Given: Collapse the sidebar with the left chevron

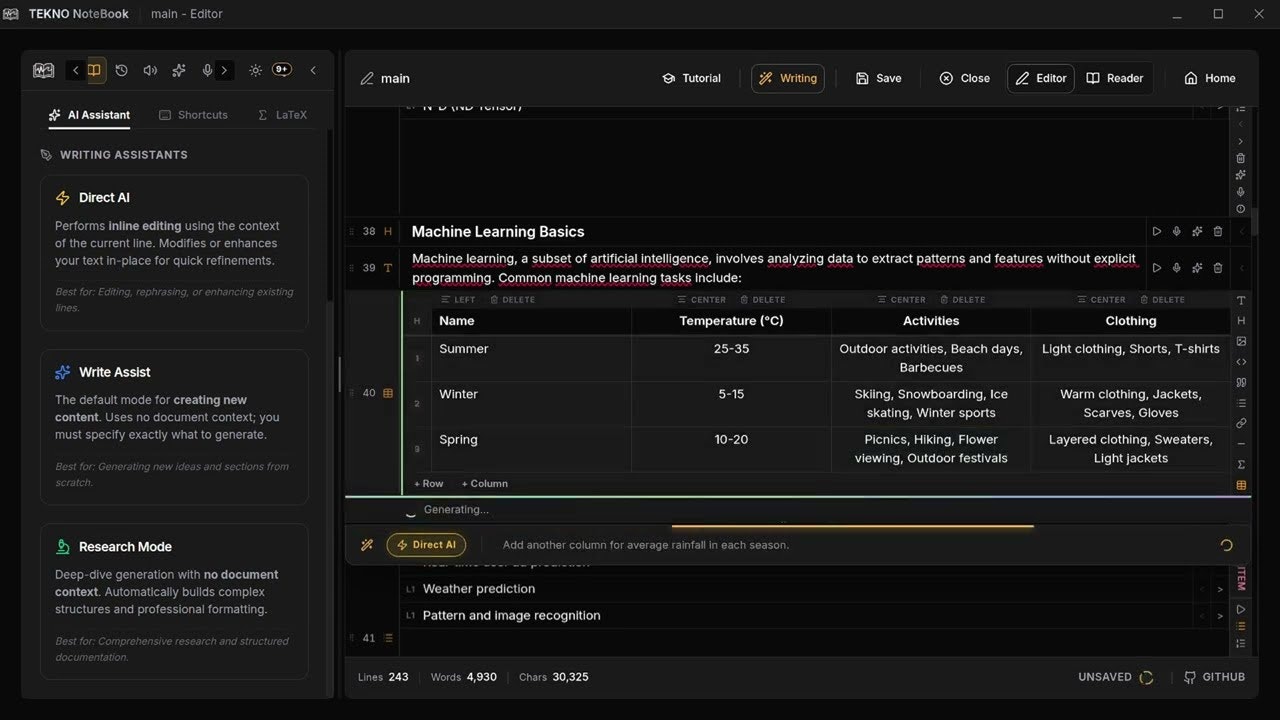Looking at the screenshot, I should (x=313, y=70).
